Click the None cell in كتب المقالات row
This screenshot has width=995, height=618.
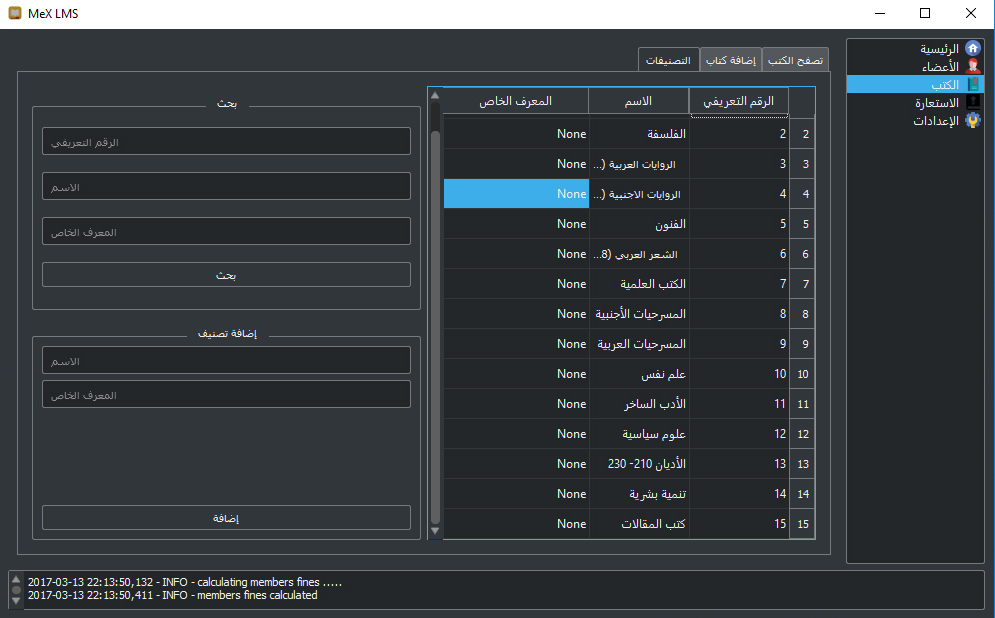tap(516, 523)
